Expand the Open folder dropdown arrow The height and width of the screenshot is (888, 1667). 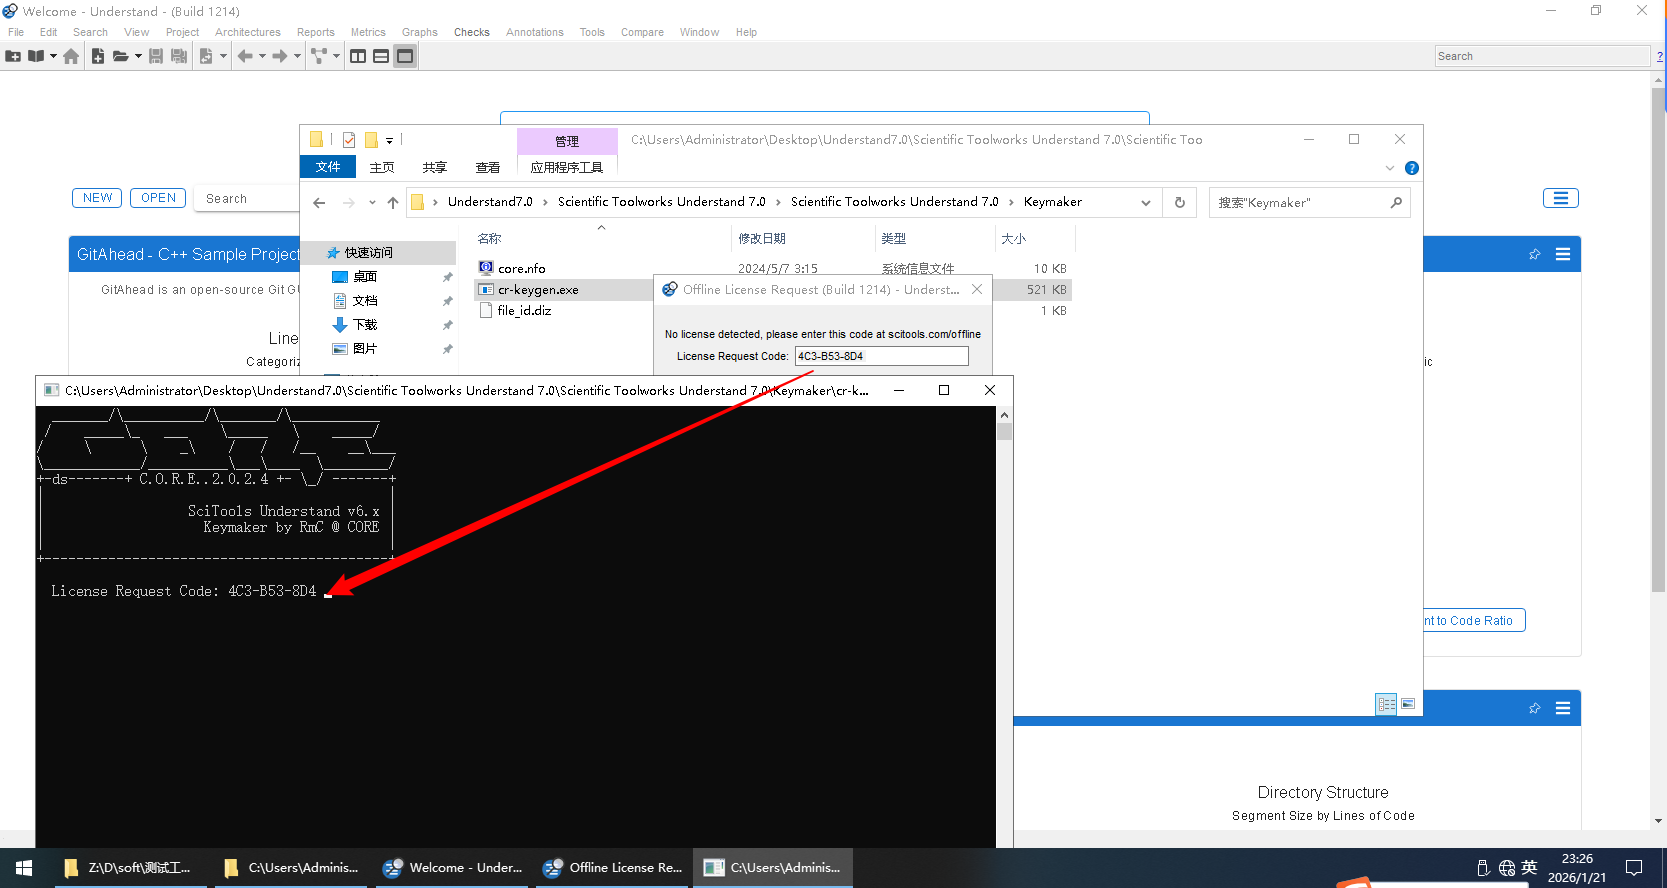138,57
